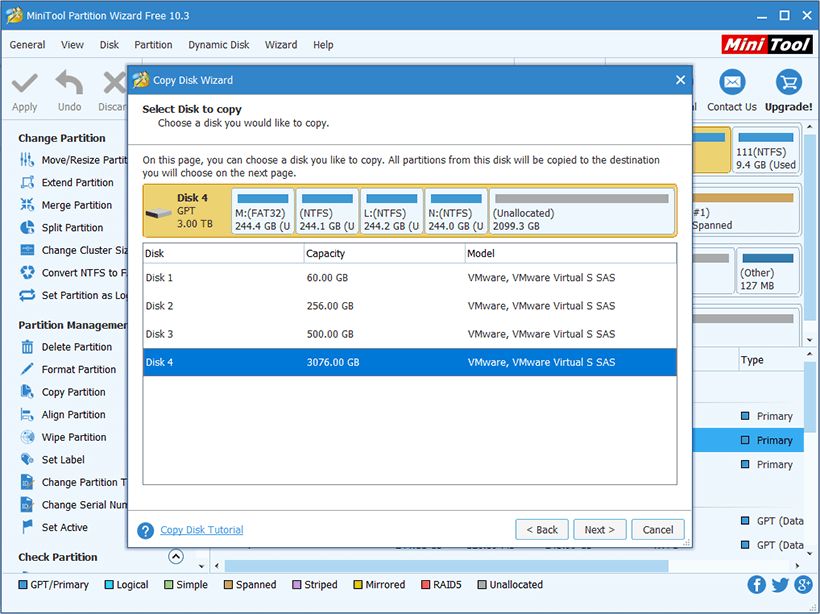The image size is (820, 614).
Task: Click the Model column header
Action: tap(571, 254)
